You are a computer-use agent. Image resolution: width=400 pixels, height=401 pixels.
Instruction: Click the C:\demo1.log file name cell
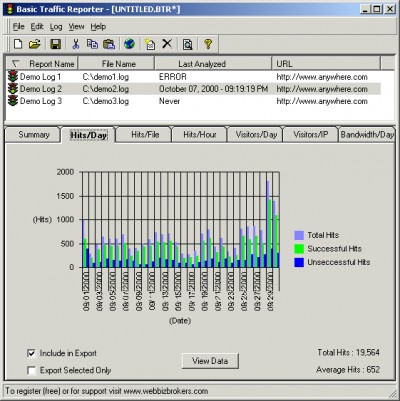point(106,77)
